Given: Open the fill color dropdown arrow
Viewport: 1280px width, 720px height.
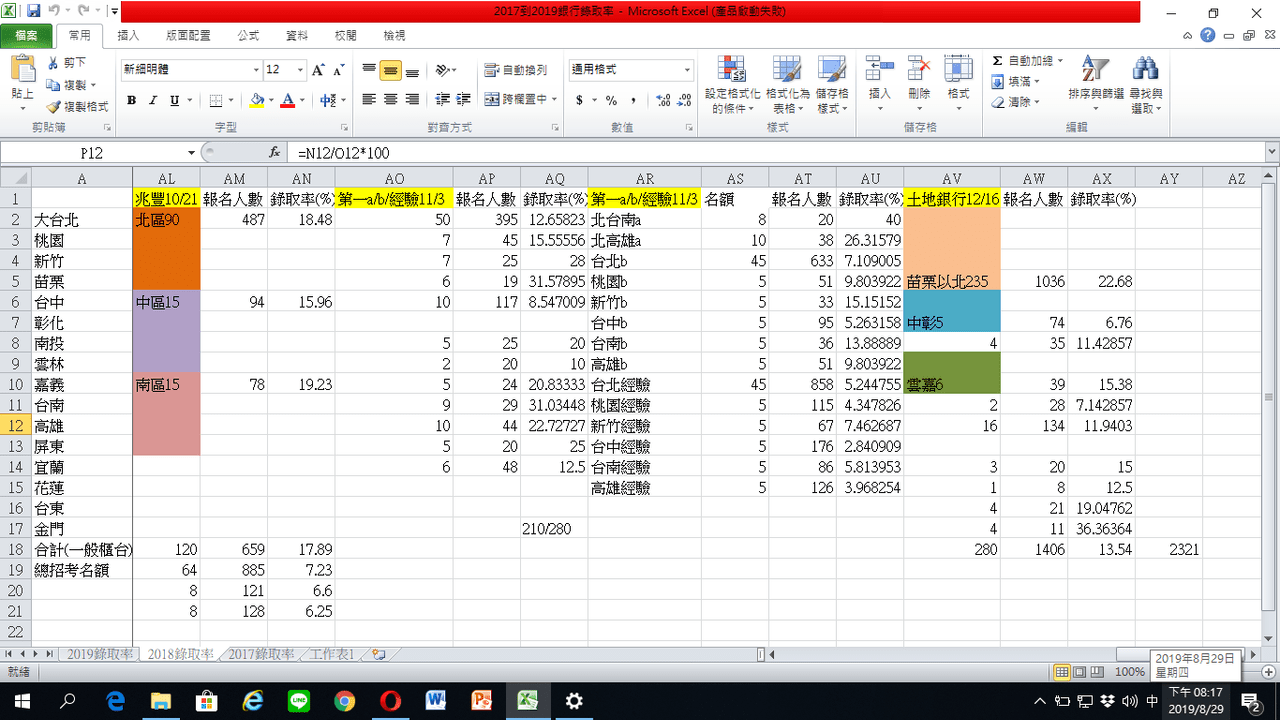Looking at the screenshot, I should (270, 100).
